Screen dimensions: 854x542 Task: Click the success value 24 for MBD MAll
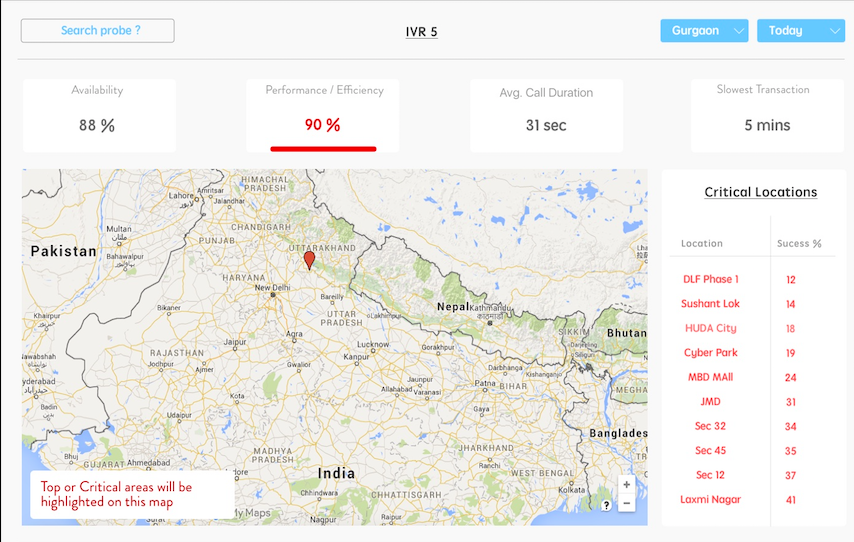pos(791,377)
